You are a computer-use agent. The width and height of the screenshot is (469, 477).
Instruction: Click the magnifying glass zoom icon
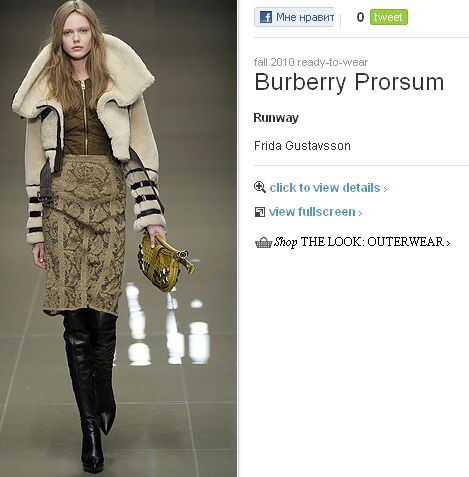[260, 187]
